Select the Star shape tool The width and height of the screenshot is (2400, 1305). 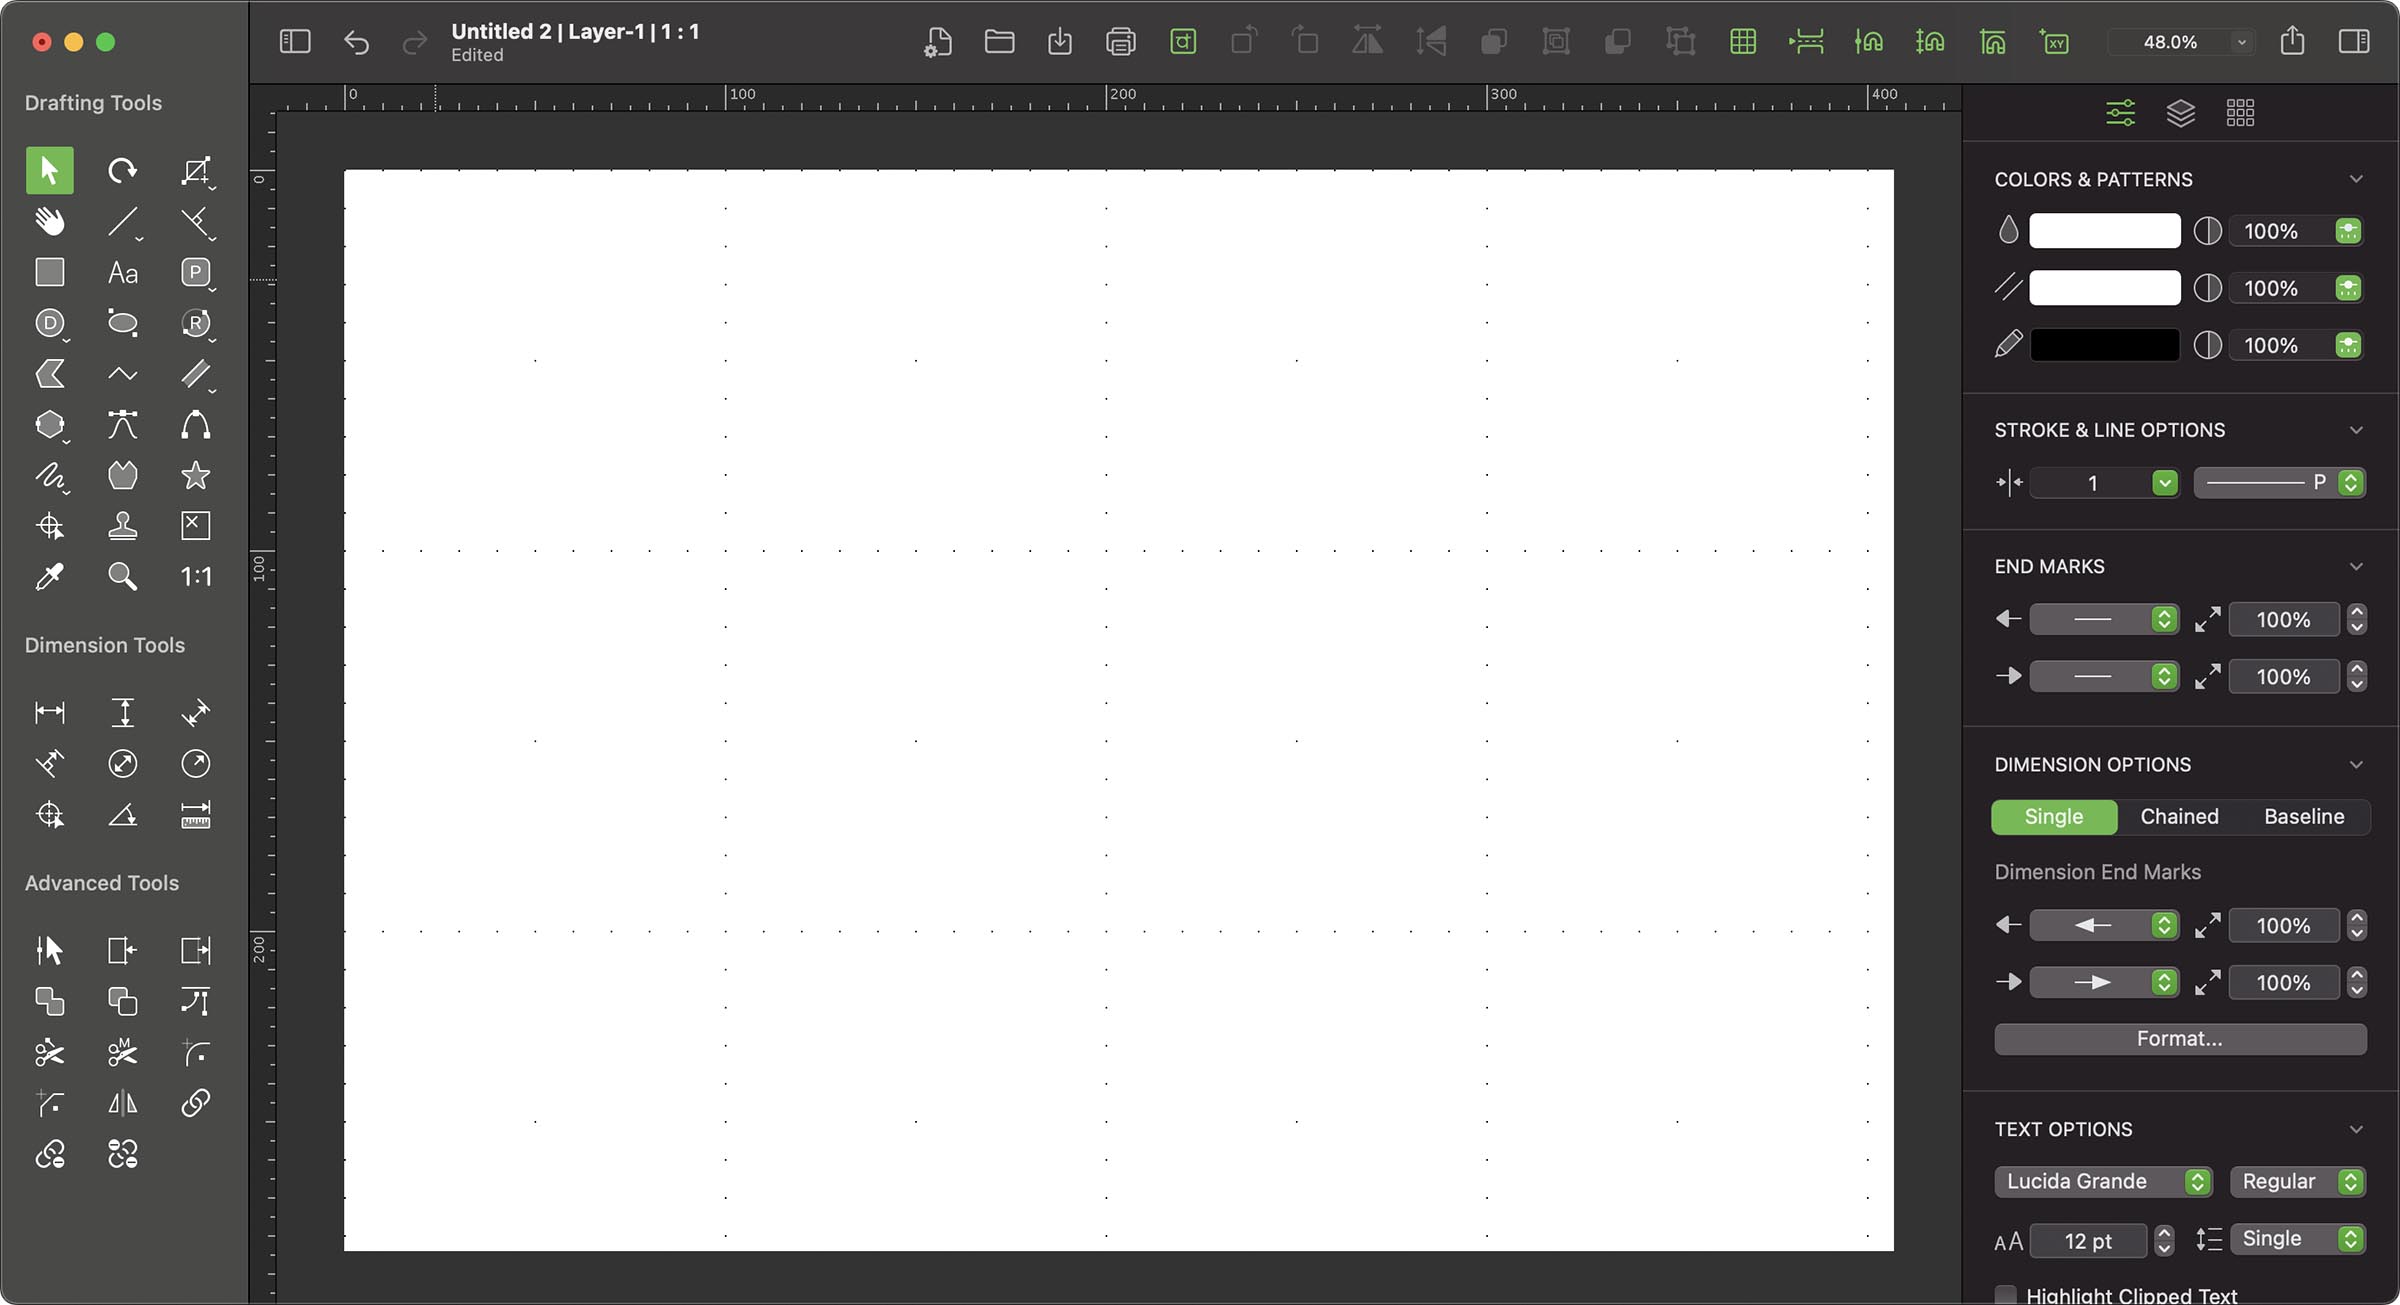[x=195, y=475]
